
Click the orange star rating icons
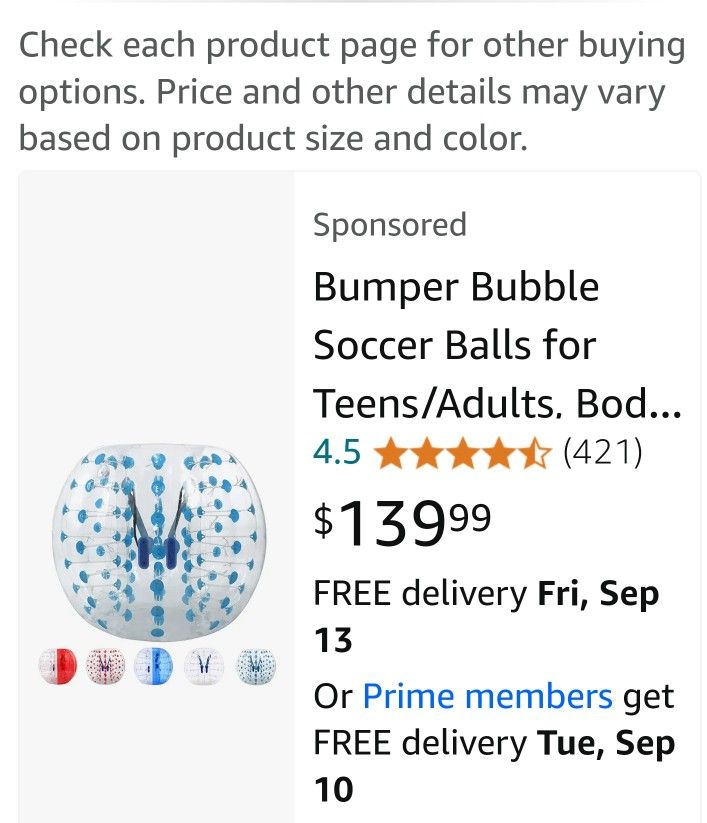[x=463, y=454]
